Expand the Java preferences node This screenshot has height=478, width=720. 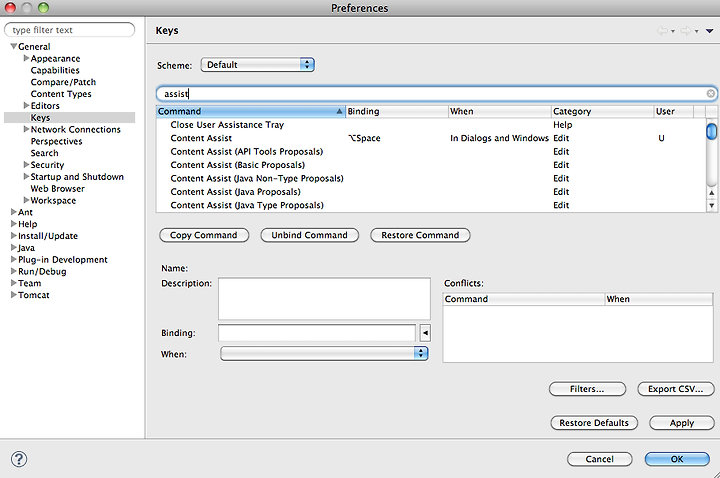pos(14,247)
